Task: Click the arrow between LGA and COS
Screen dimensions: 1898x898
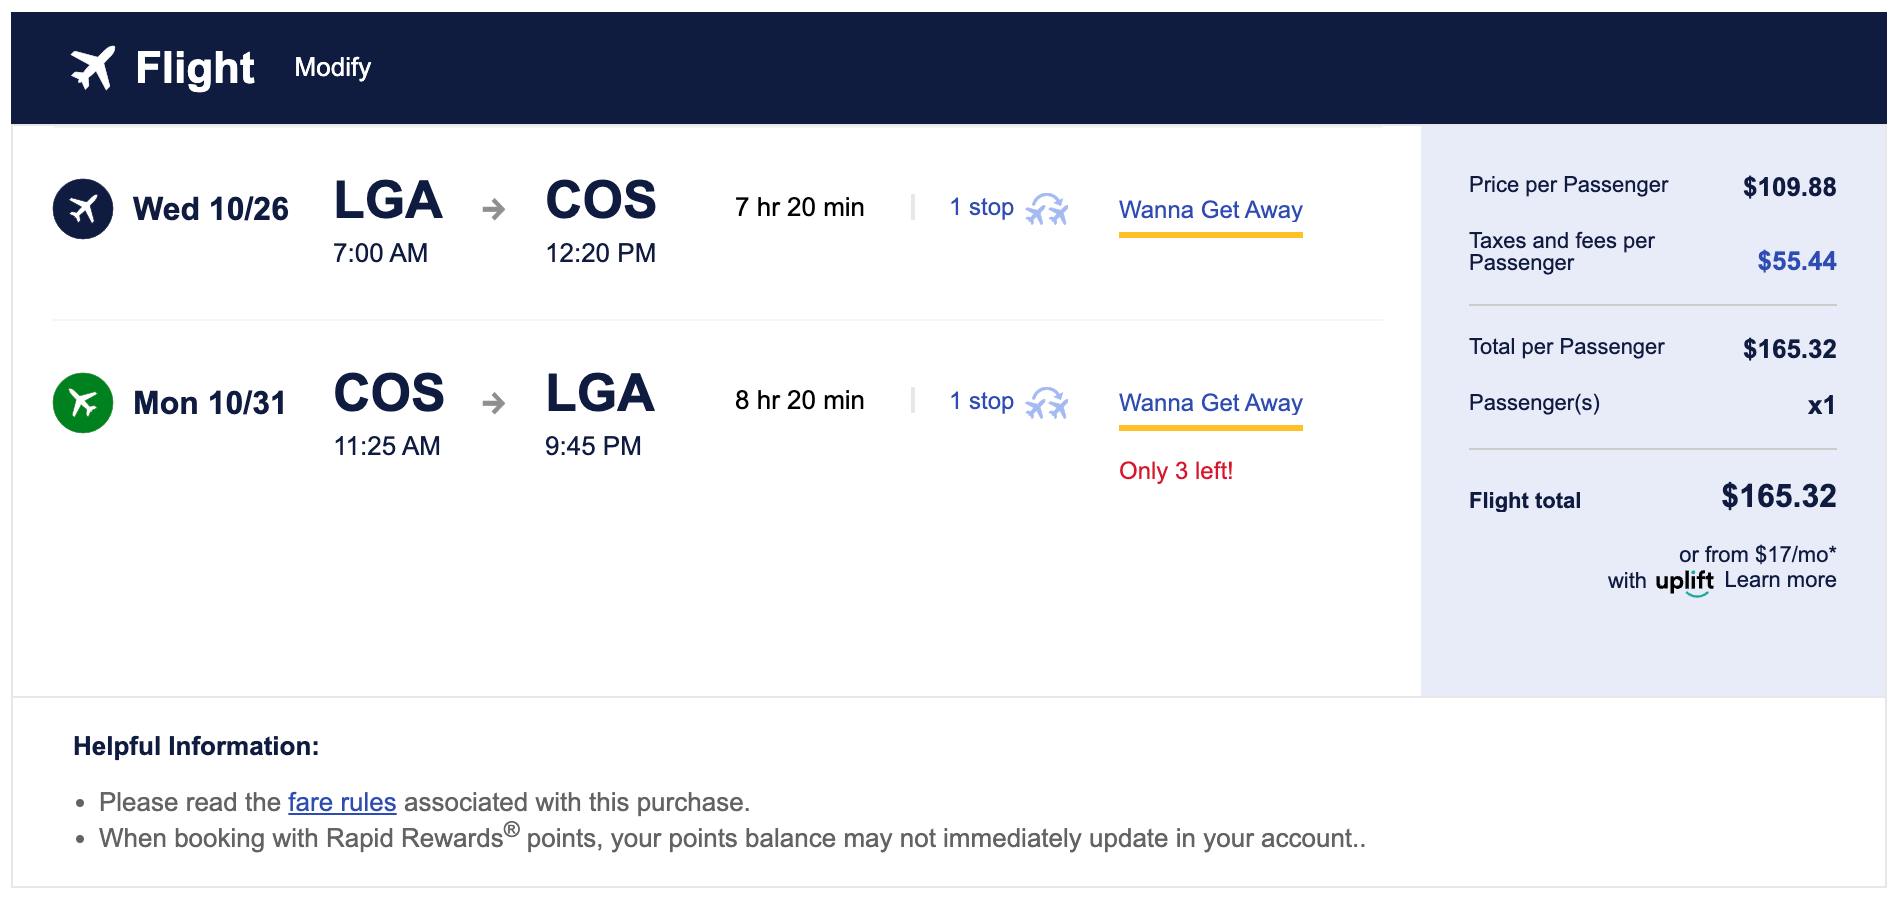Action: point(493,209)
